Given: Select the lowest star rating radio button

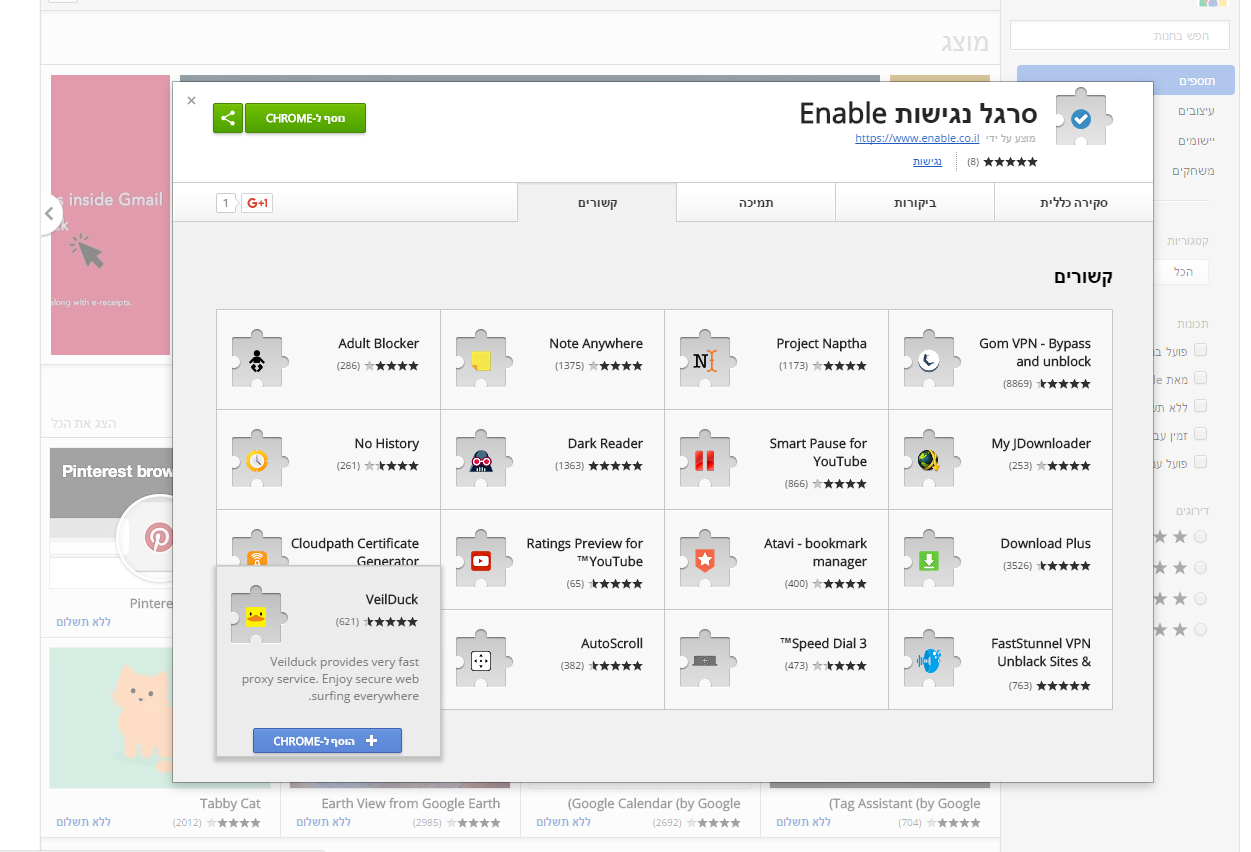Looking at the screenshot, I should pos(1200,630).
